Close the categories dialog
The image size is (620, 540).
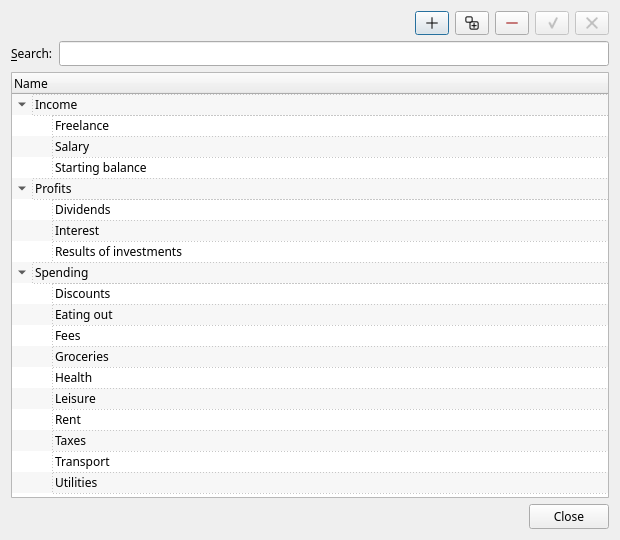[569, 516]
